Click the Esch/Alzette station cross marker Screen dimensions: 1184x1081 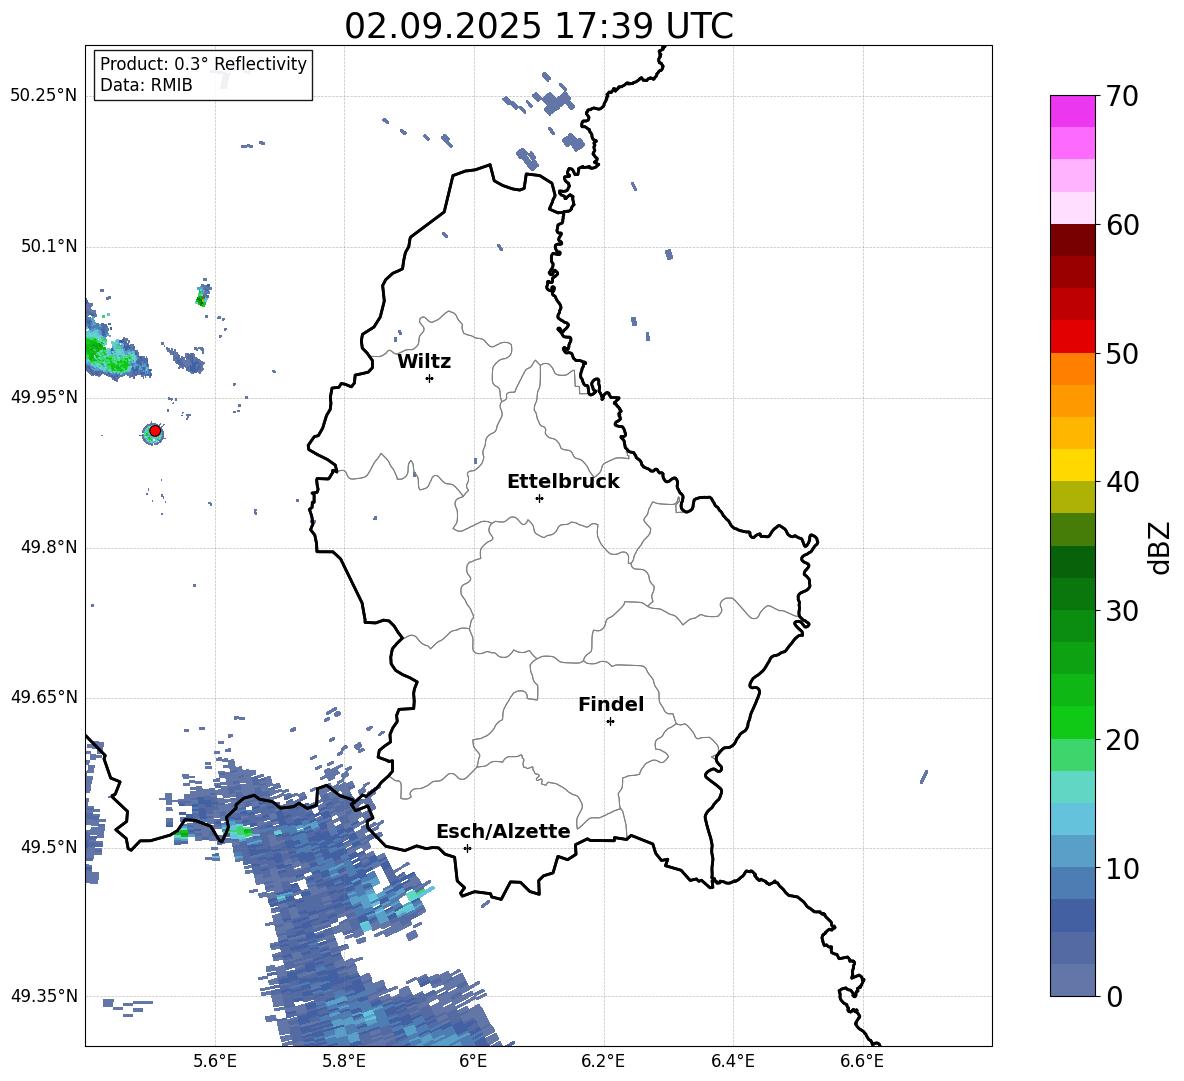pyautogui.click(x=467, y=848)
